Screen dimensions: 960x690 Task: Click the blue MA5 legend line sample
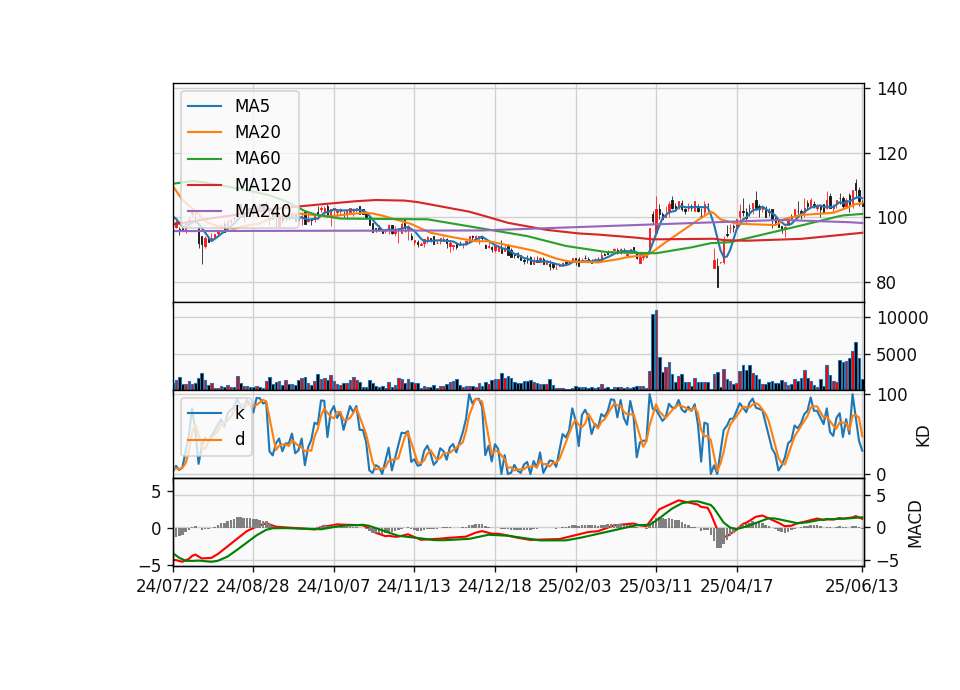pyautogui.click(x=204, y=107)
